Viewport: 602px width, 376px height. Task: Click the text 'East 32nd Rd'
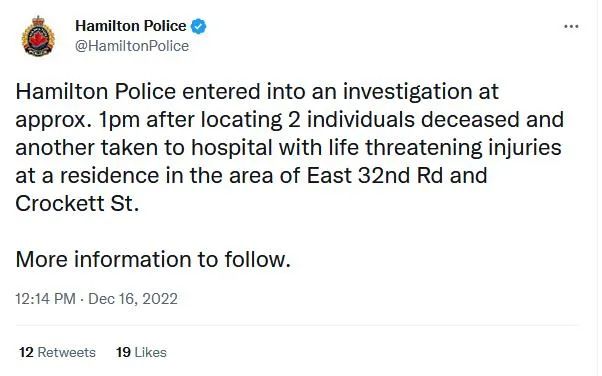tap(375, 176)
